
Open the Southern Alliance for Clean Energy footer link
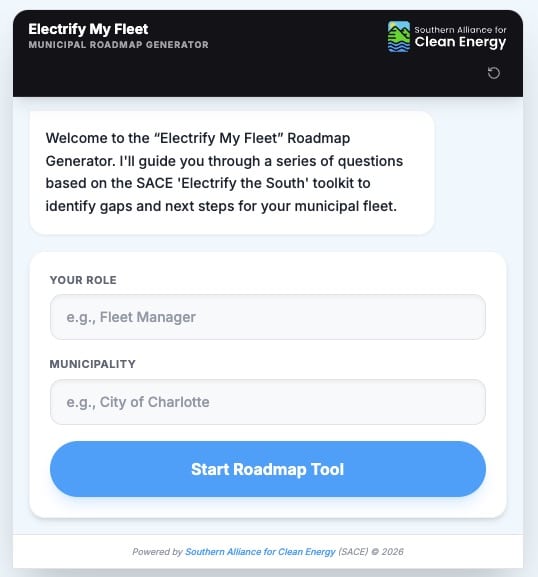[x=260, y=552]
